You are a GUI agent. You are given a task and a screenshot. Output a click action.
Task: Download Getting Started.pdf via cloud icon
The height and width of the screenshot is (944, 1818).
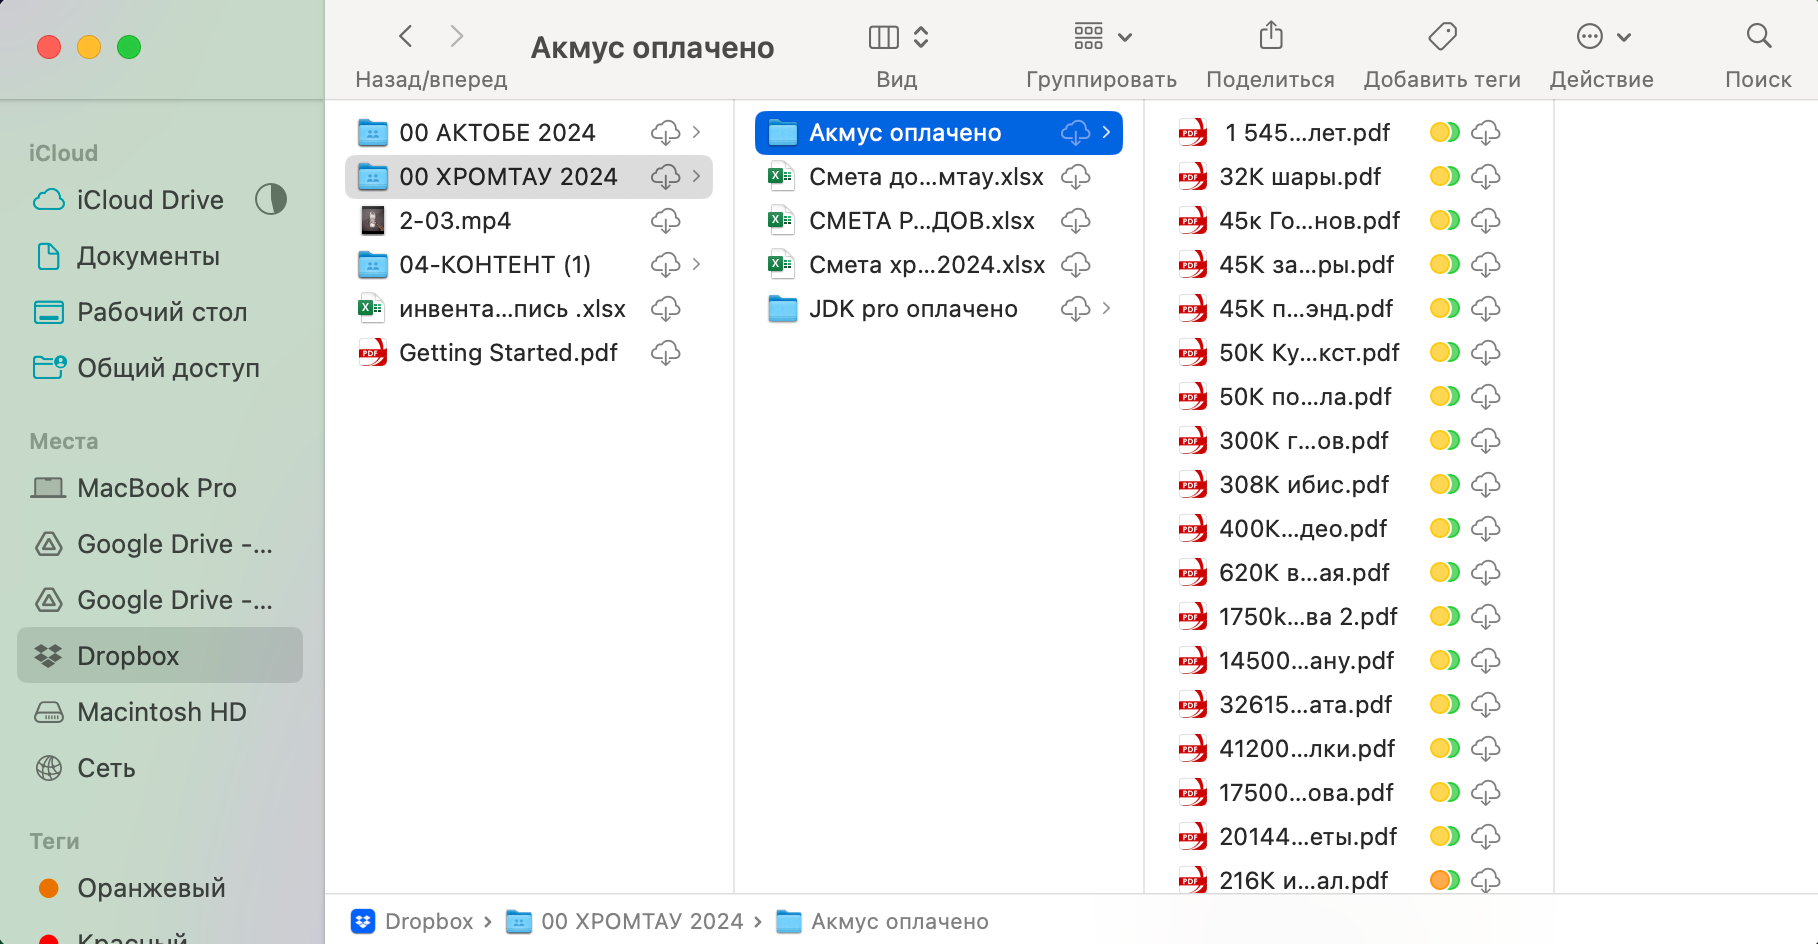[665, 353]
